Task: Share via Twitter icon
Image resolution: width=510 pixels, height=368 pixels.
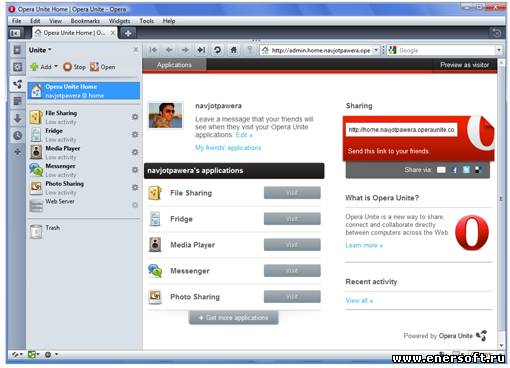Action: pyautogui.click(x=466, y=170)
